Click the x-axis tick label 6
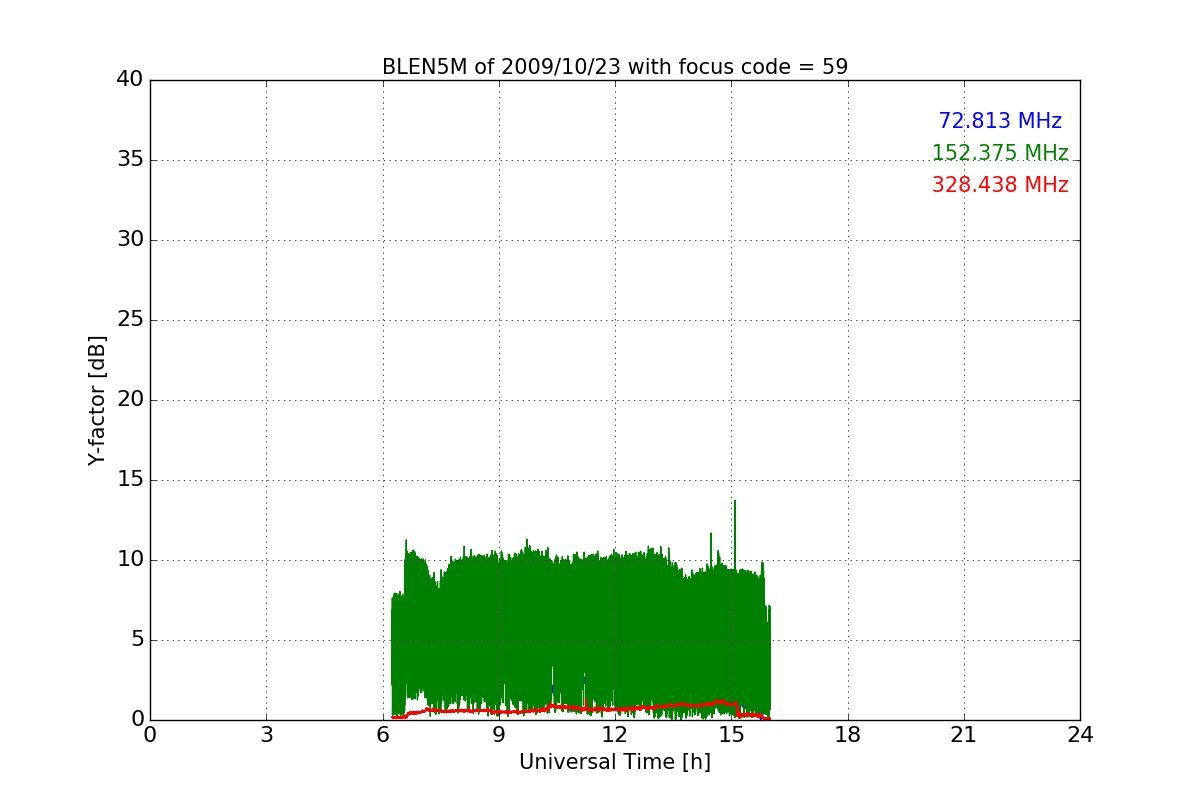This screenshot has width=1200, height=800. coord(383,735)
